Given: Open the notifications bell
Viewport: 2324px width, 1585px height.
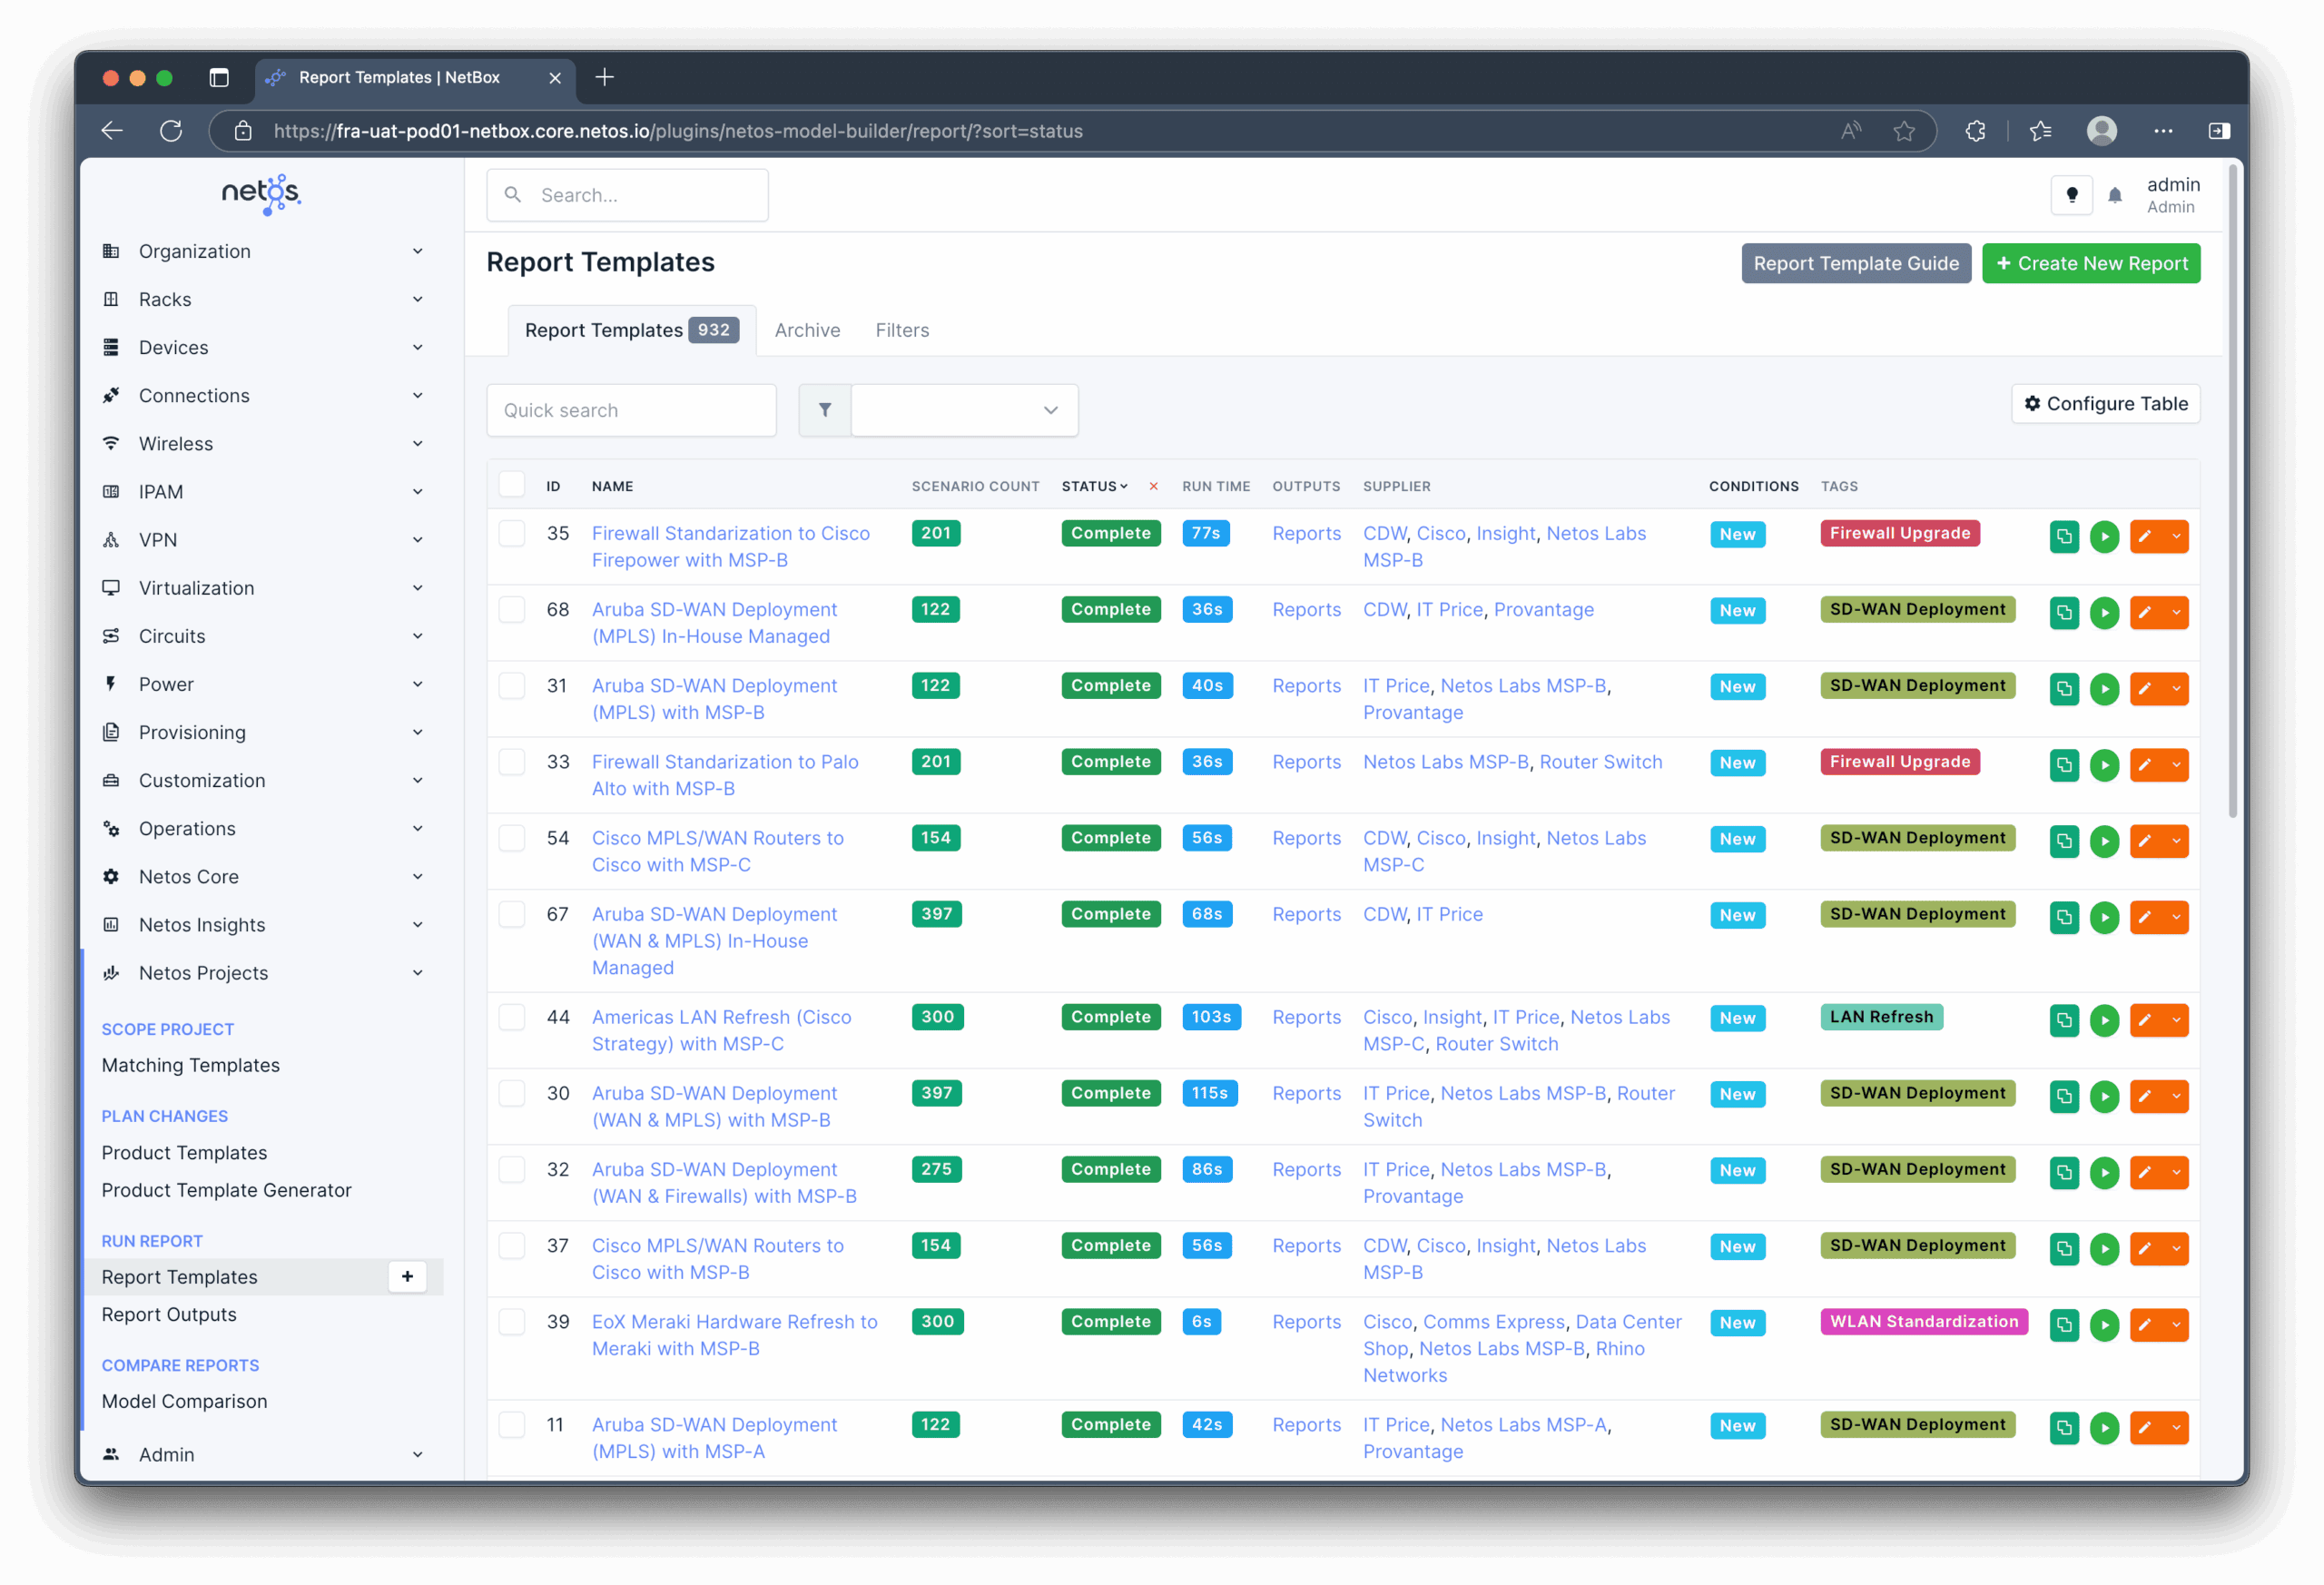Looking at the screenshot, I should [x=2114, y=196].
